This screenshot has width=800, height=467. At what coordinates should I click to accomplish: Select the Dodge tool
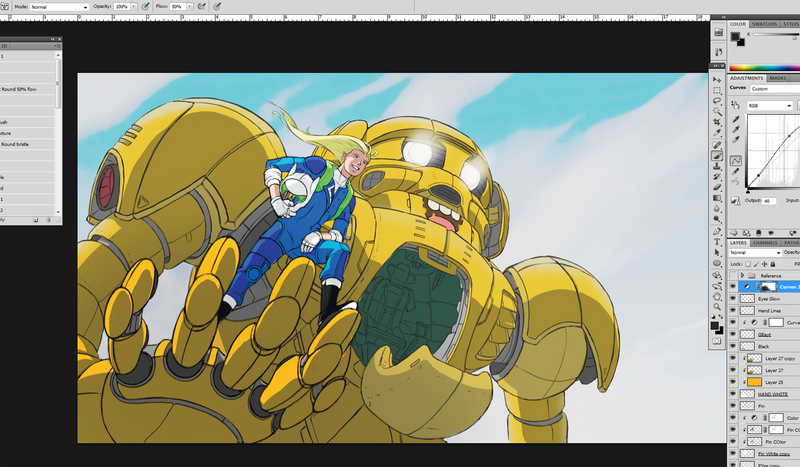pos(717,219)
